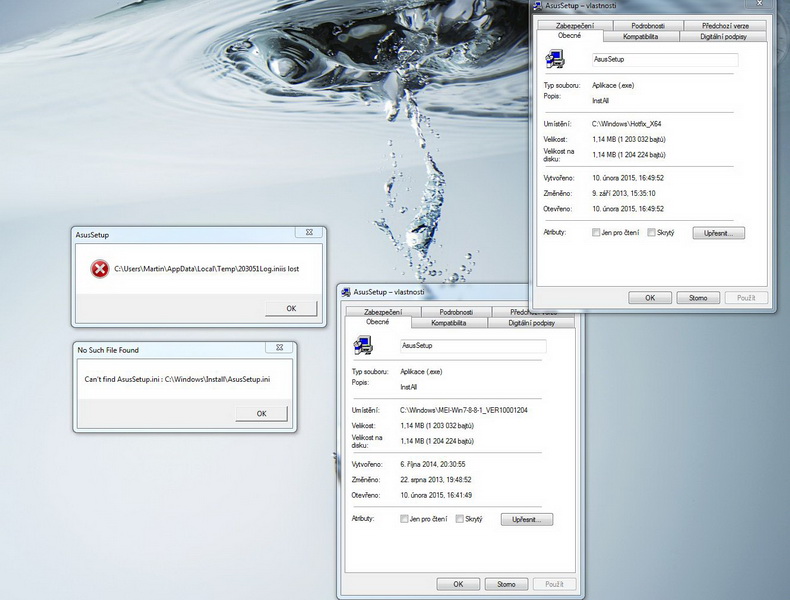Toggle Skrytý in the upper properties window
The height and width of the screenshot is (600, 790).
coord(661,232)
